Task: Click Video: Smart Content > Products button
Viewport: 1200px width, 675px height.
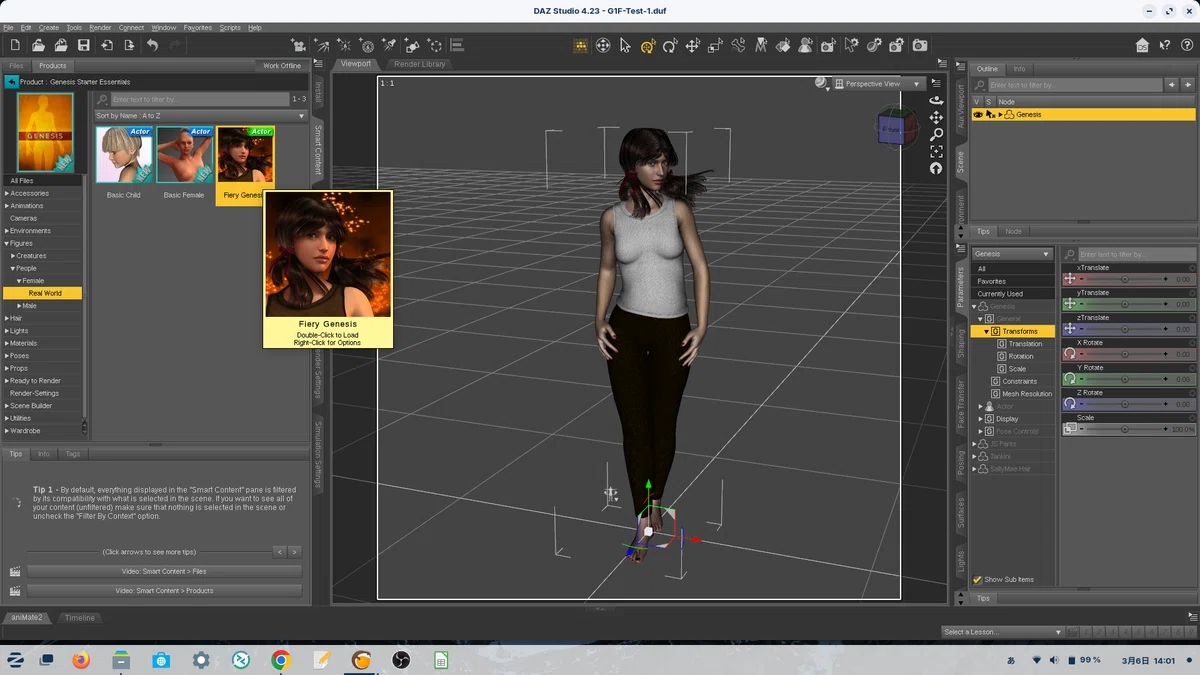Action: point(164,591)
